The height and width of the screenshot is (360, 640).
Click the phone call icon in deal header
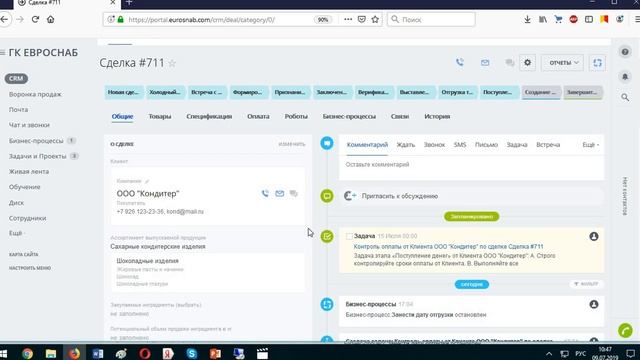click(x=460, y=62)
